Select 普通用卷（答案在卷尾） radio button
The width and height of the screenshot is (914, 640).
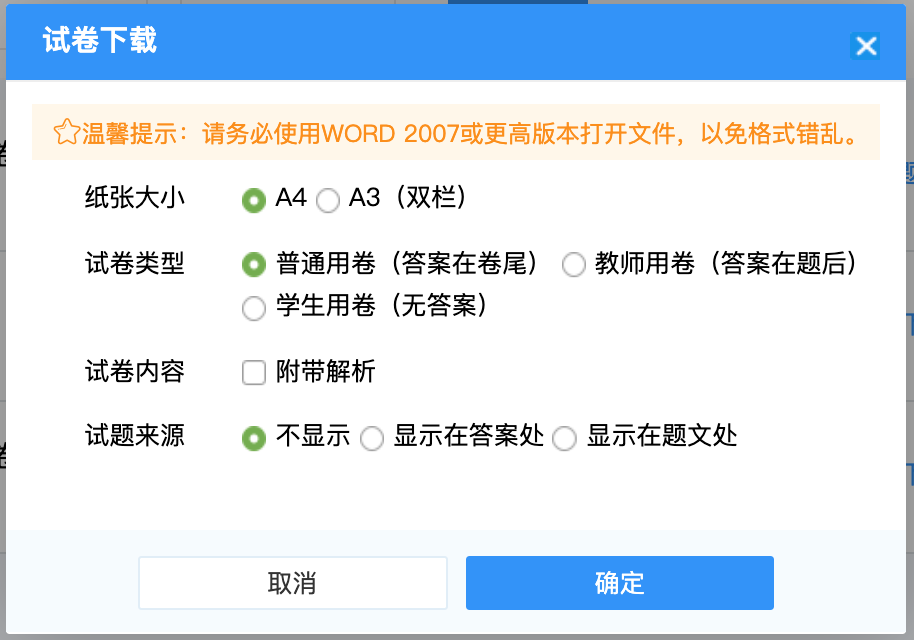click(254, 265)
